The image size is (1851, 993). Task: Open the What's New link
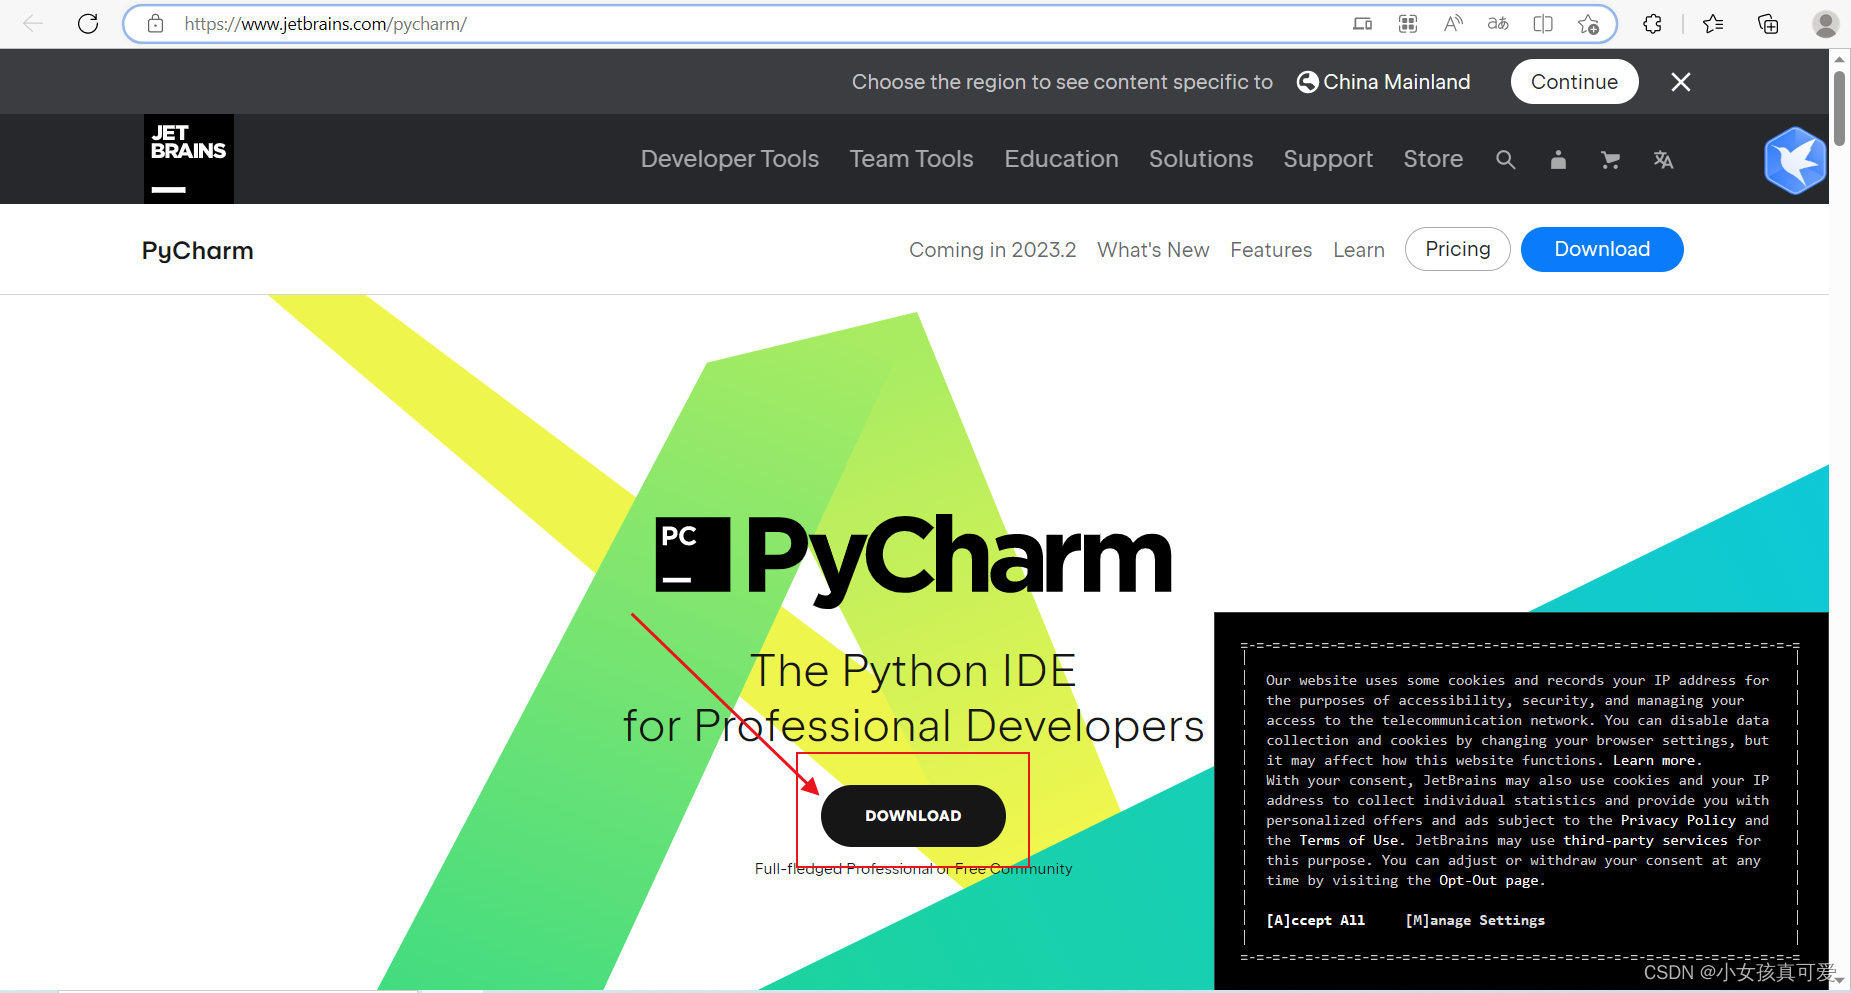coord(1153,250)
